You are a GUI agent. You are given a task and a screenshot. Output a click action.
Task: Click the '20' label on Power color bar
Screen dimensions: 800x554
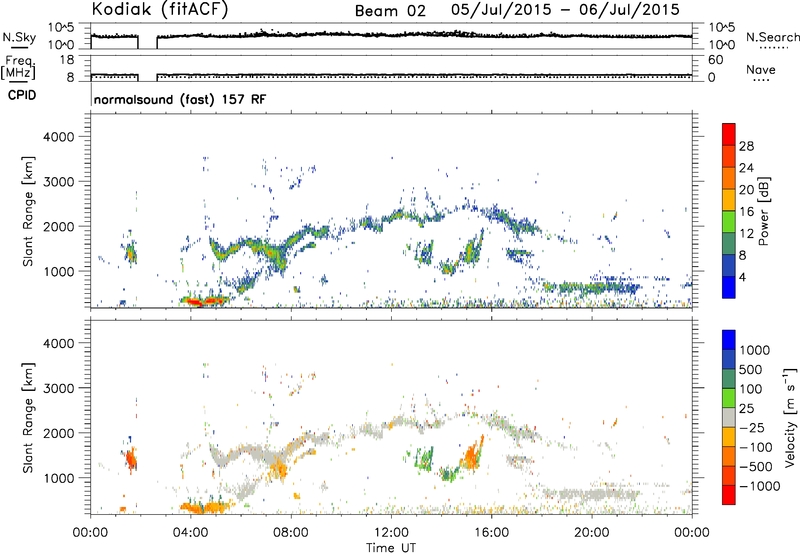[x=746, y=190]
